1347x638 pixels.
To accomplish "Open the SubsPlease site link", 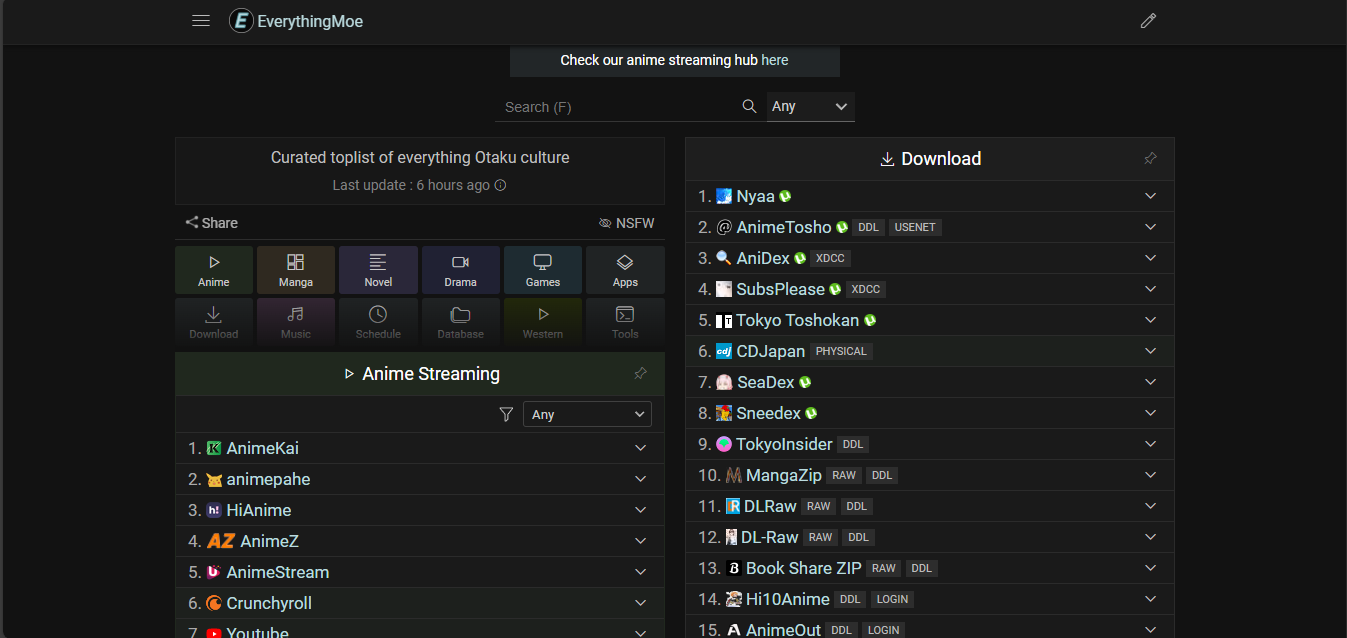I will point(780,289).
